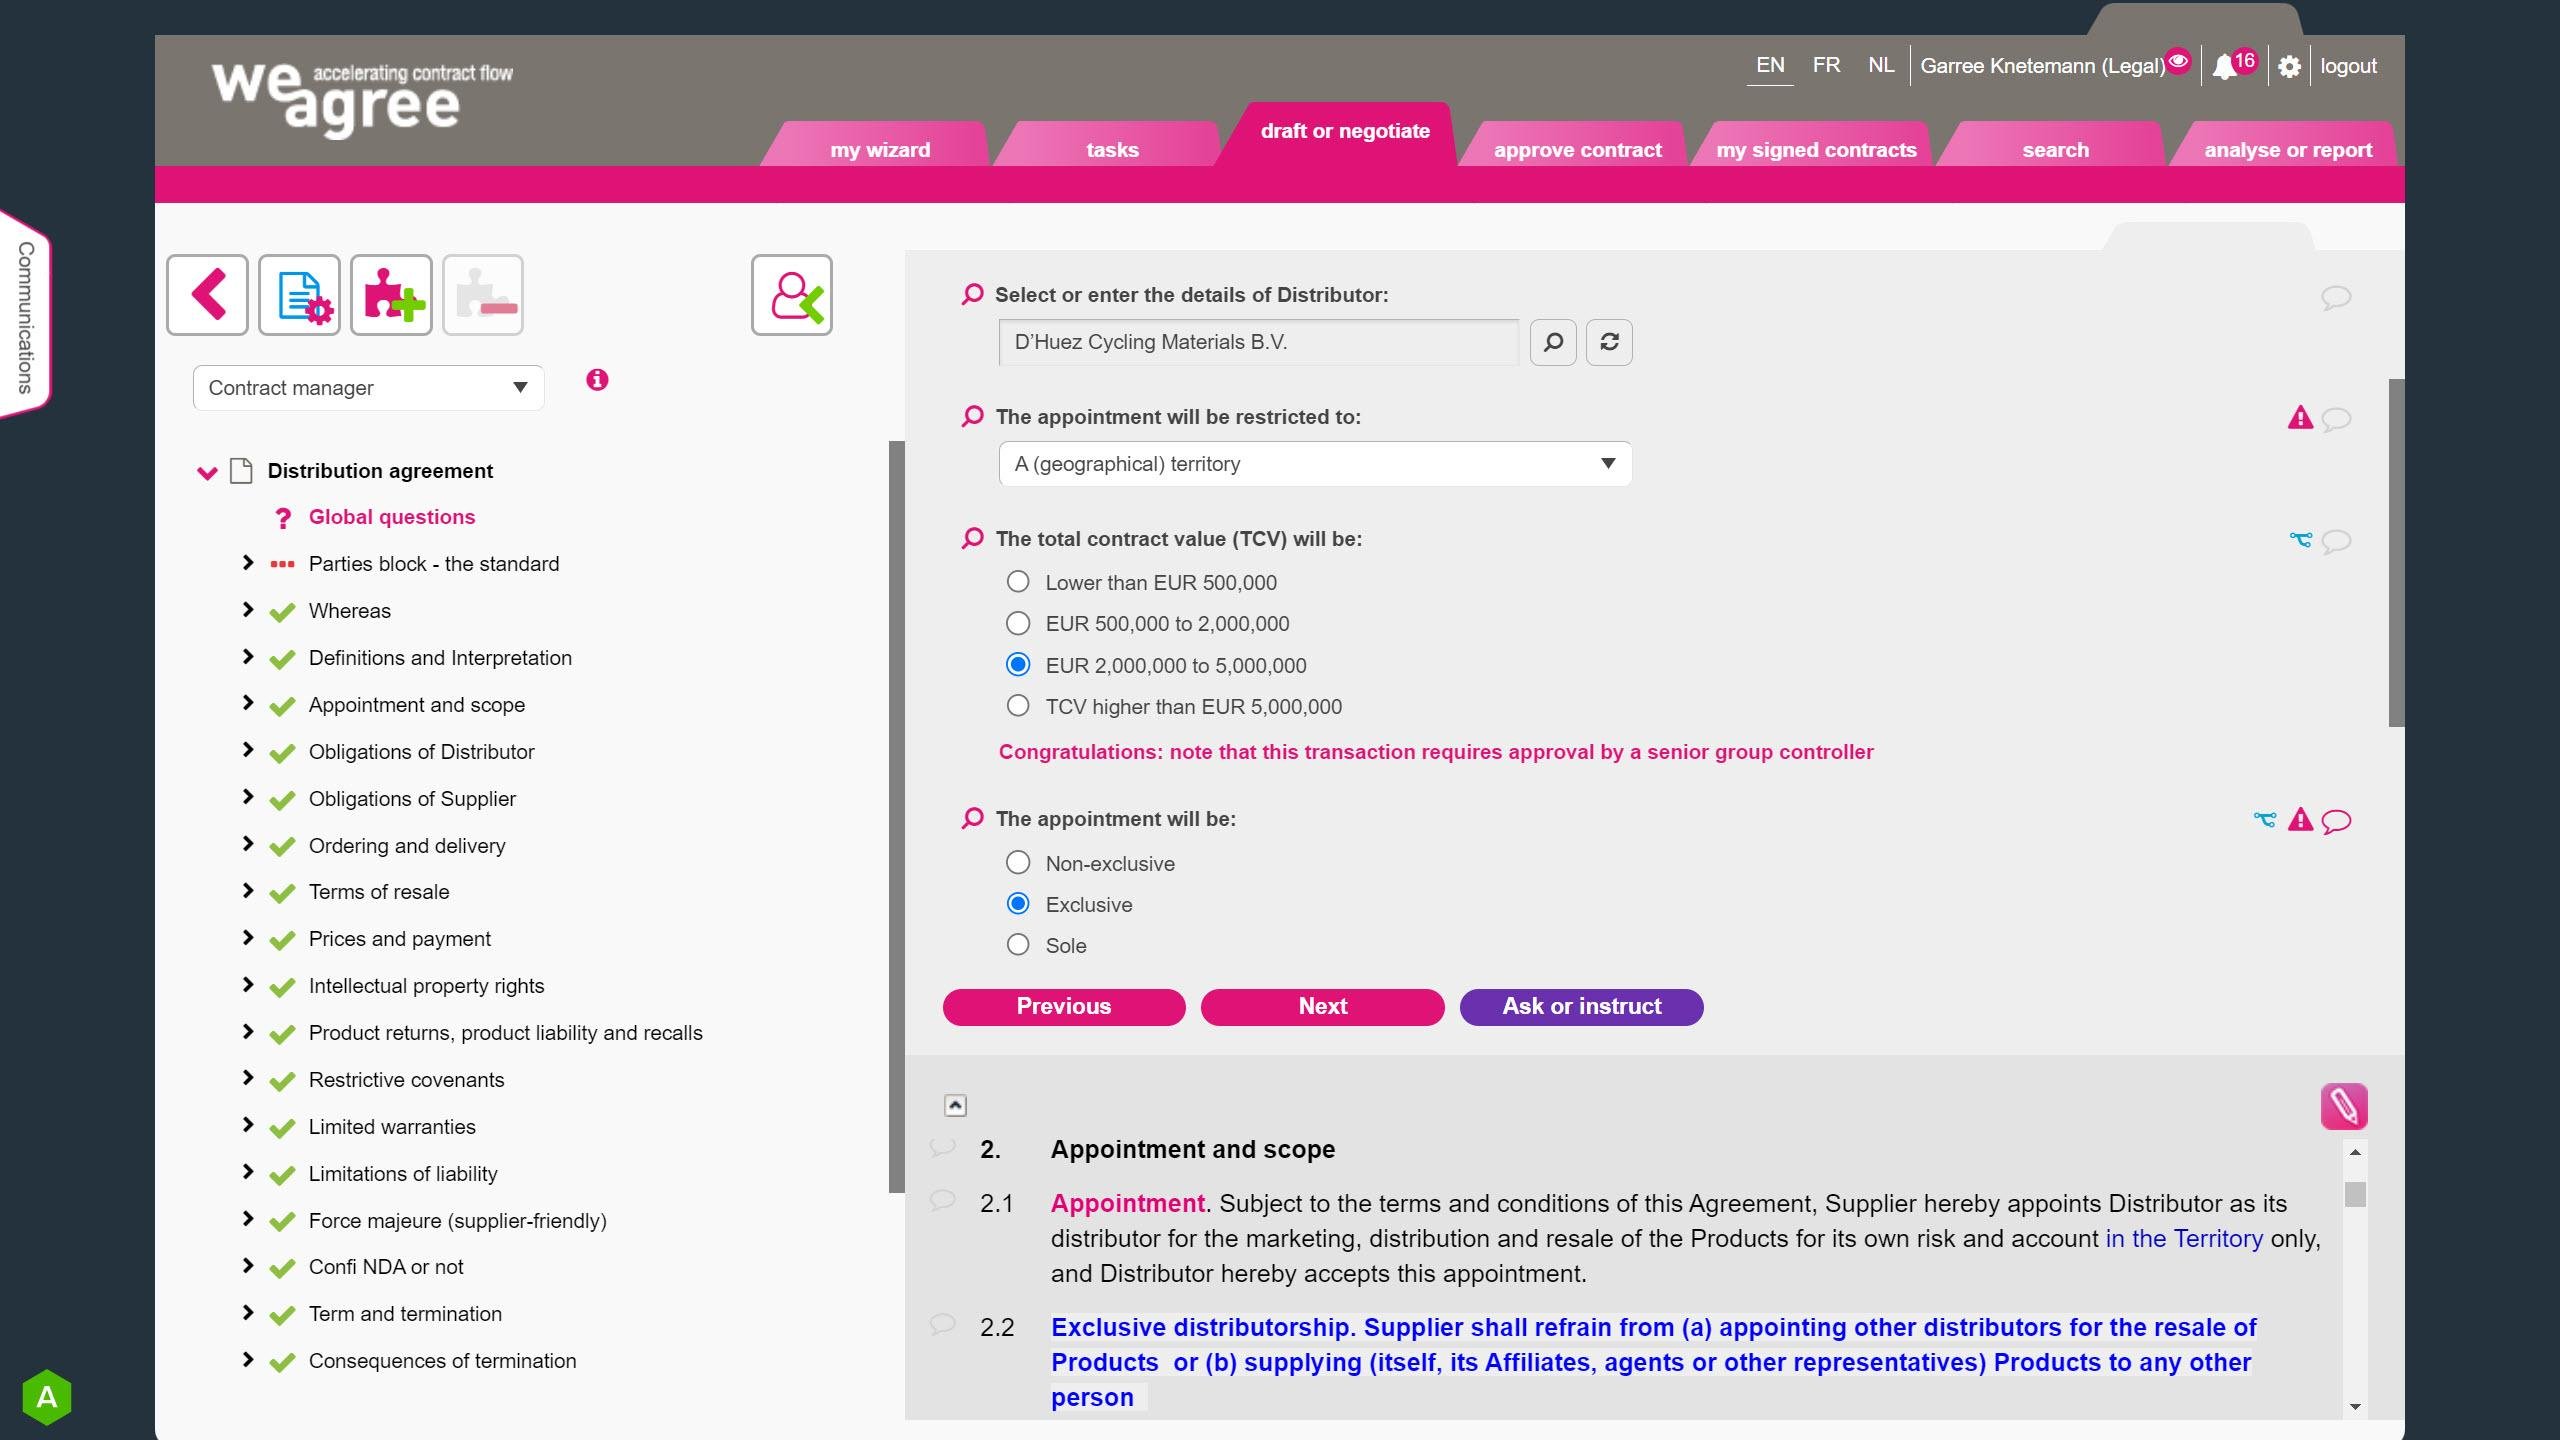Open the document settings icon
The width and height of the screenshot is (2560, 1440).
click(299, 295)
